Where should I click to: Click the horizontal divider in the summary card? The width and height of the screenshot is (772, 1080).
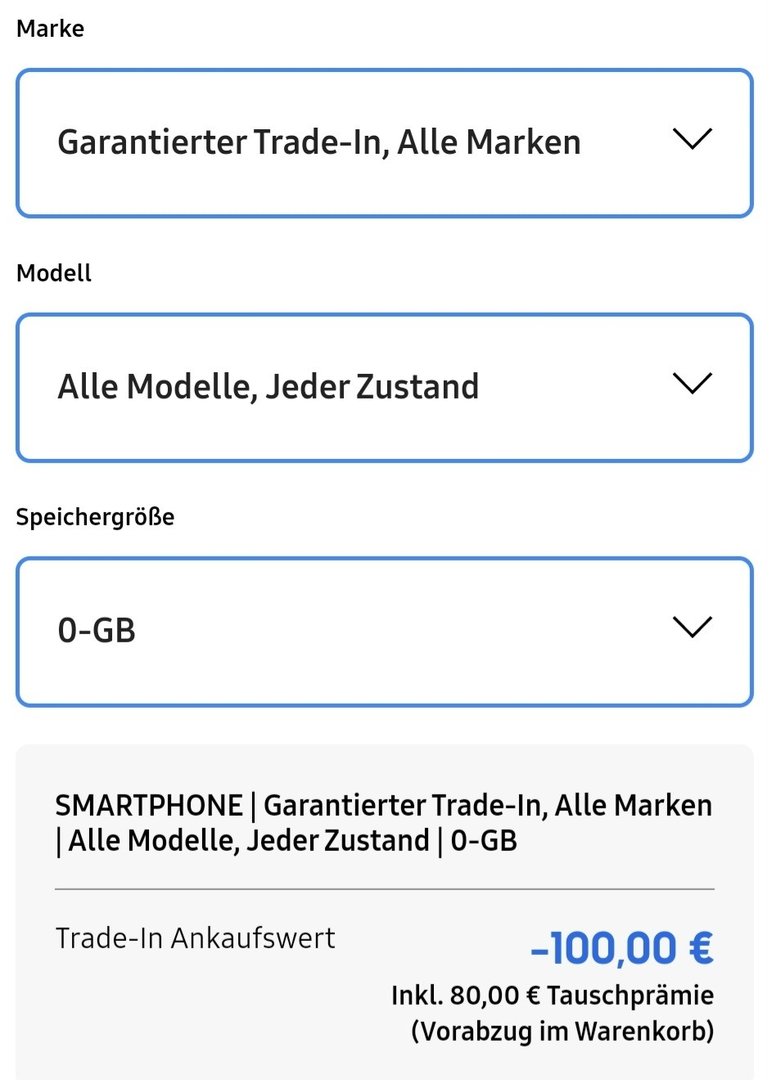(x=384, y=888)
